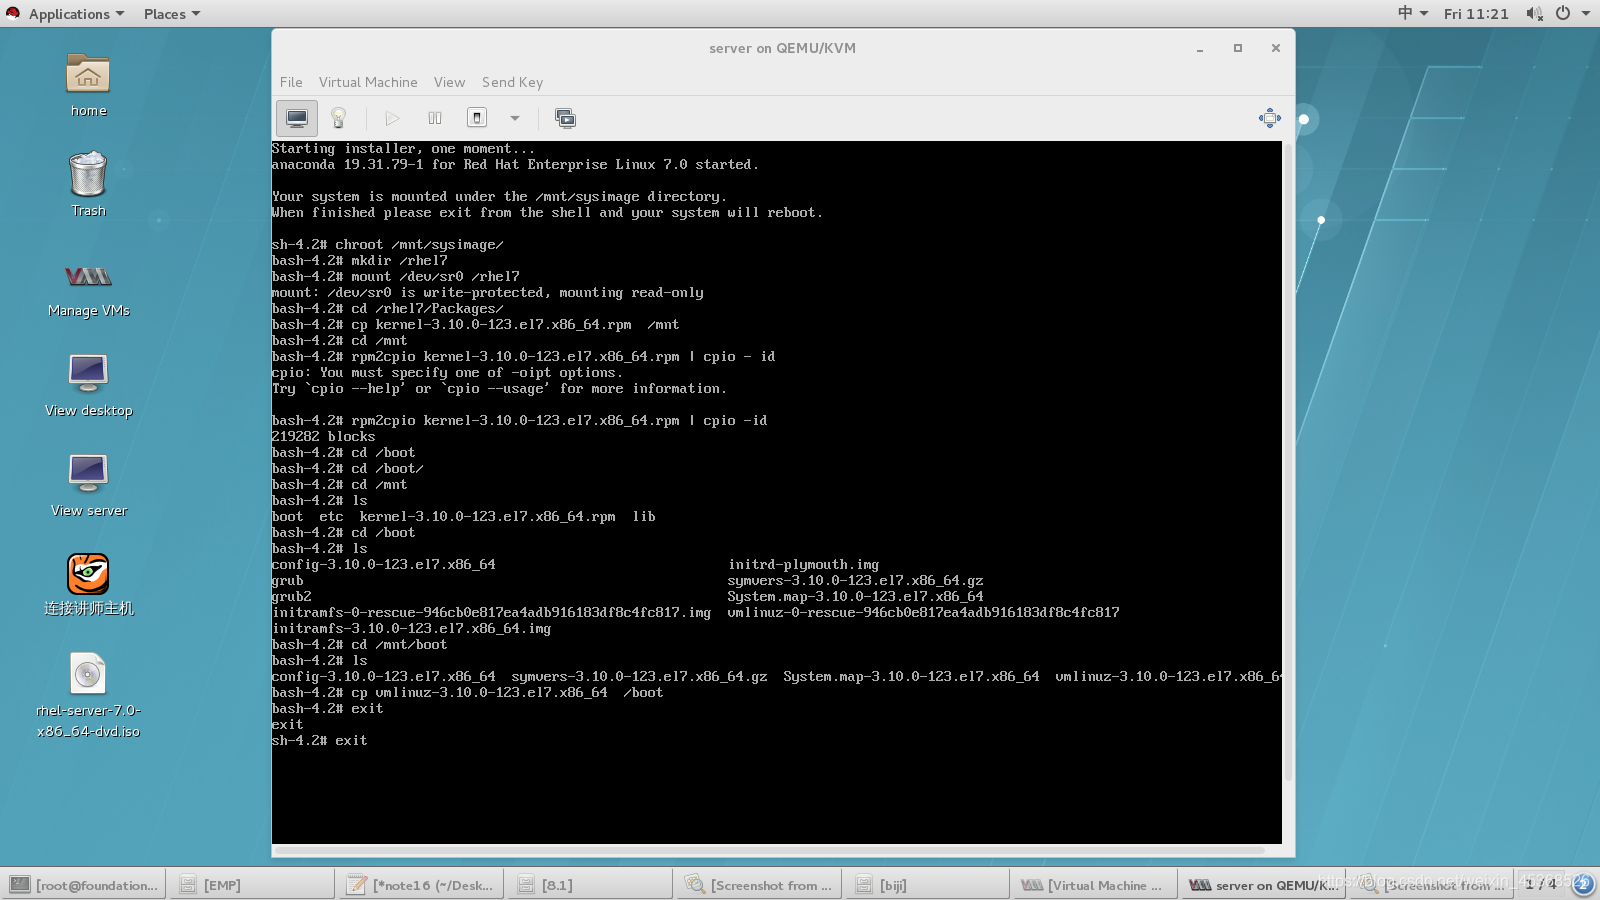Pause the virtual machine
The height and width of the screenshot is (900, 1600).
coord(435,118)
